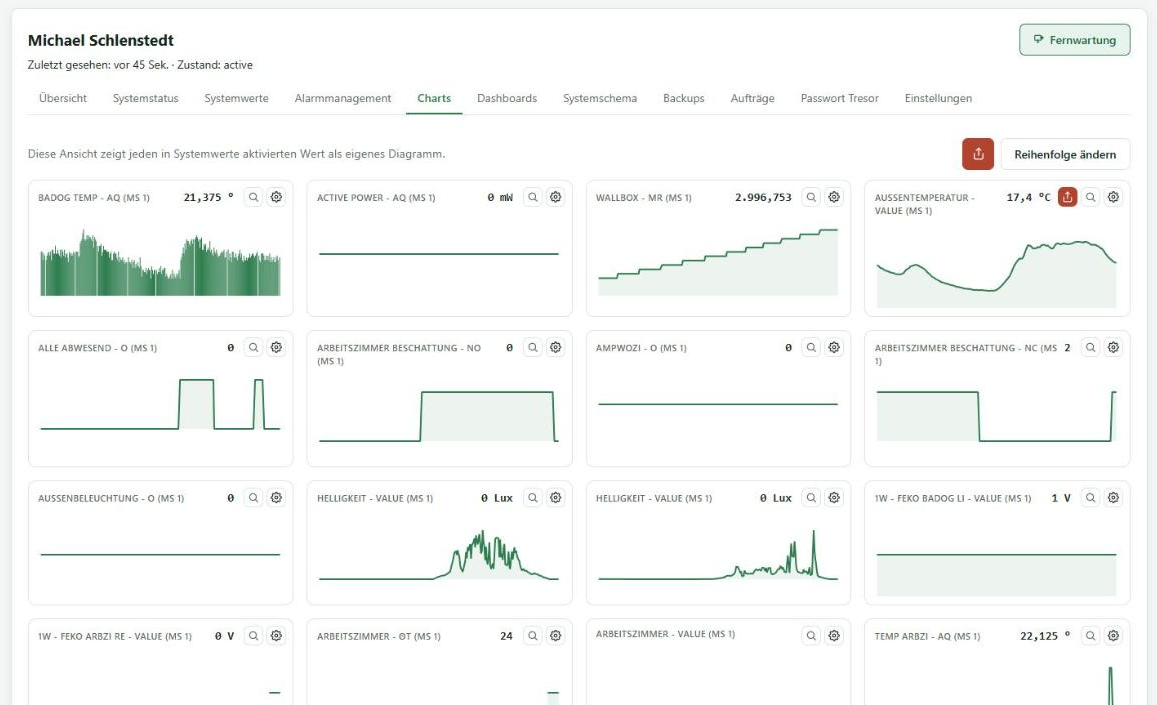Click the value 21,375 °
This screenshot has width=1157, height=705.
click(x=208, y=197)
